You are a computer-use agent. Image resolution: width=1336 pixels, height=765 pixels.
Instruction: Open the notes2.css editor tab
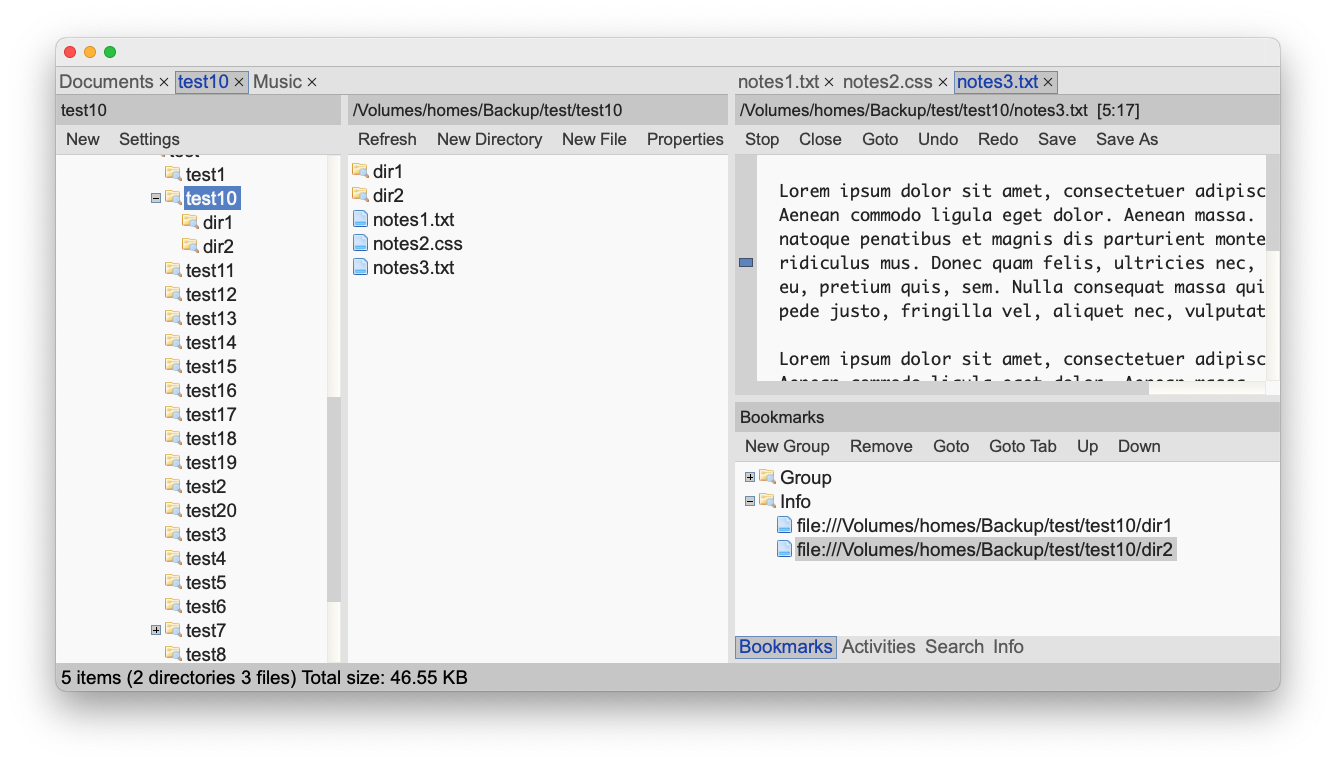pyautogui.click(x=887, y=82)
